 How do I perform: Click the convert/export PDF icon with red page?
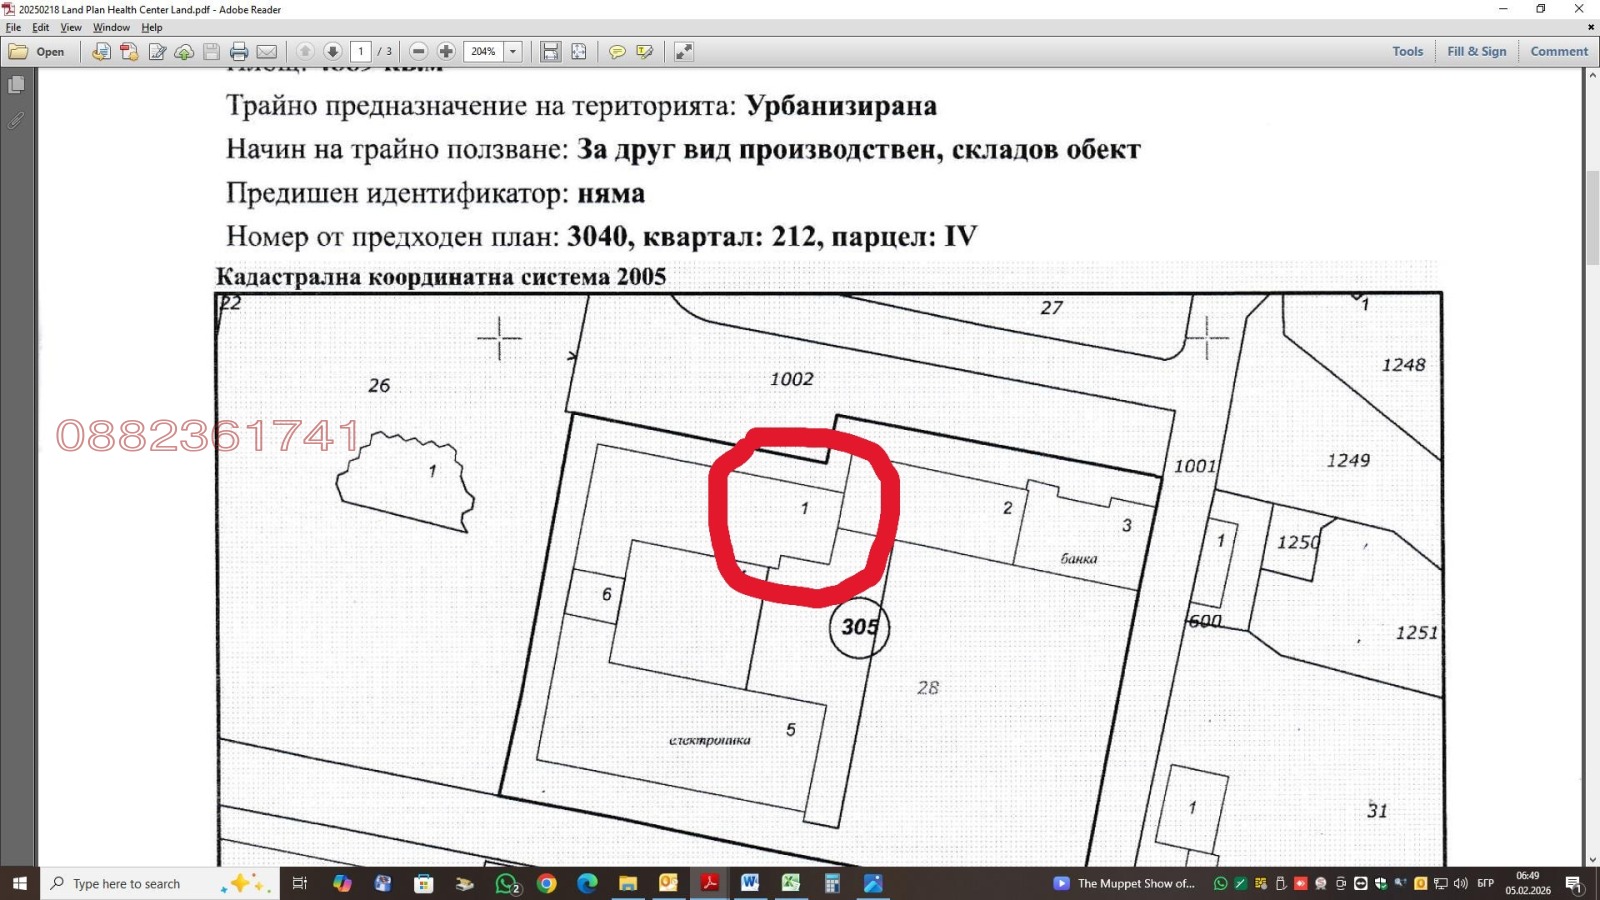129,52
